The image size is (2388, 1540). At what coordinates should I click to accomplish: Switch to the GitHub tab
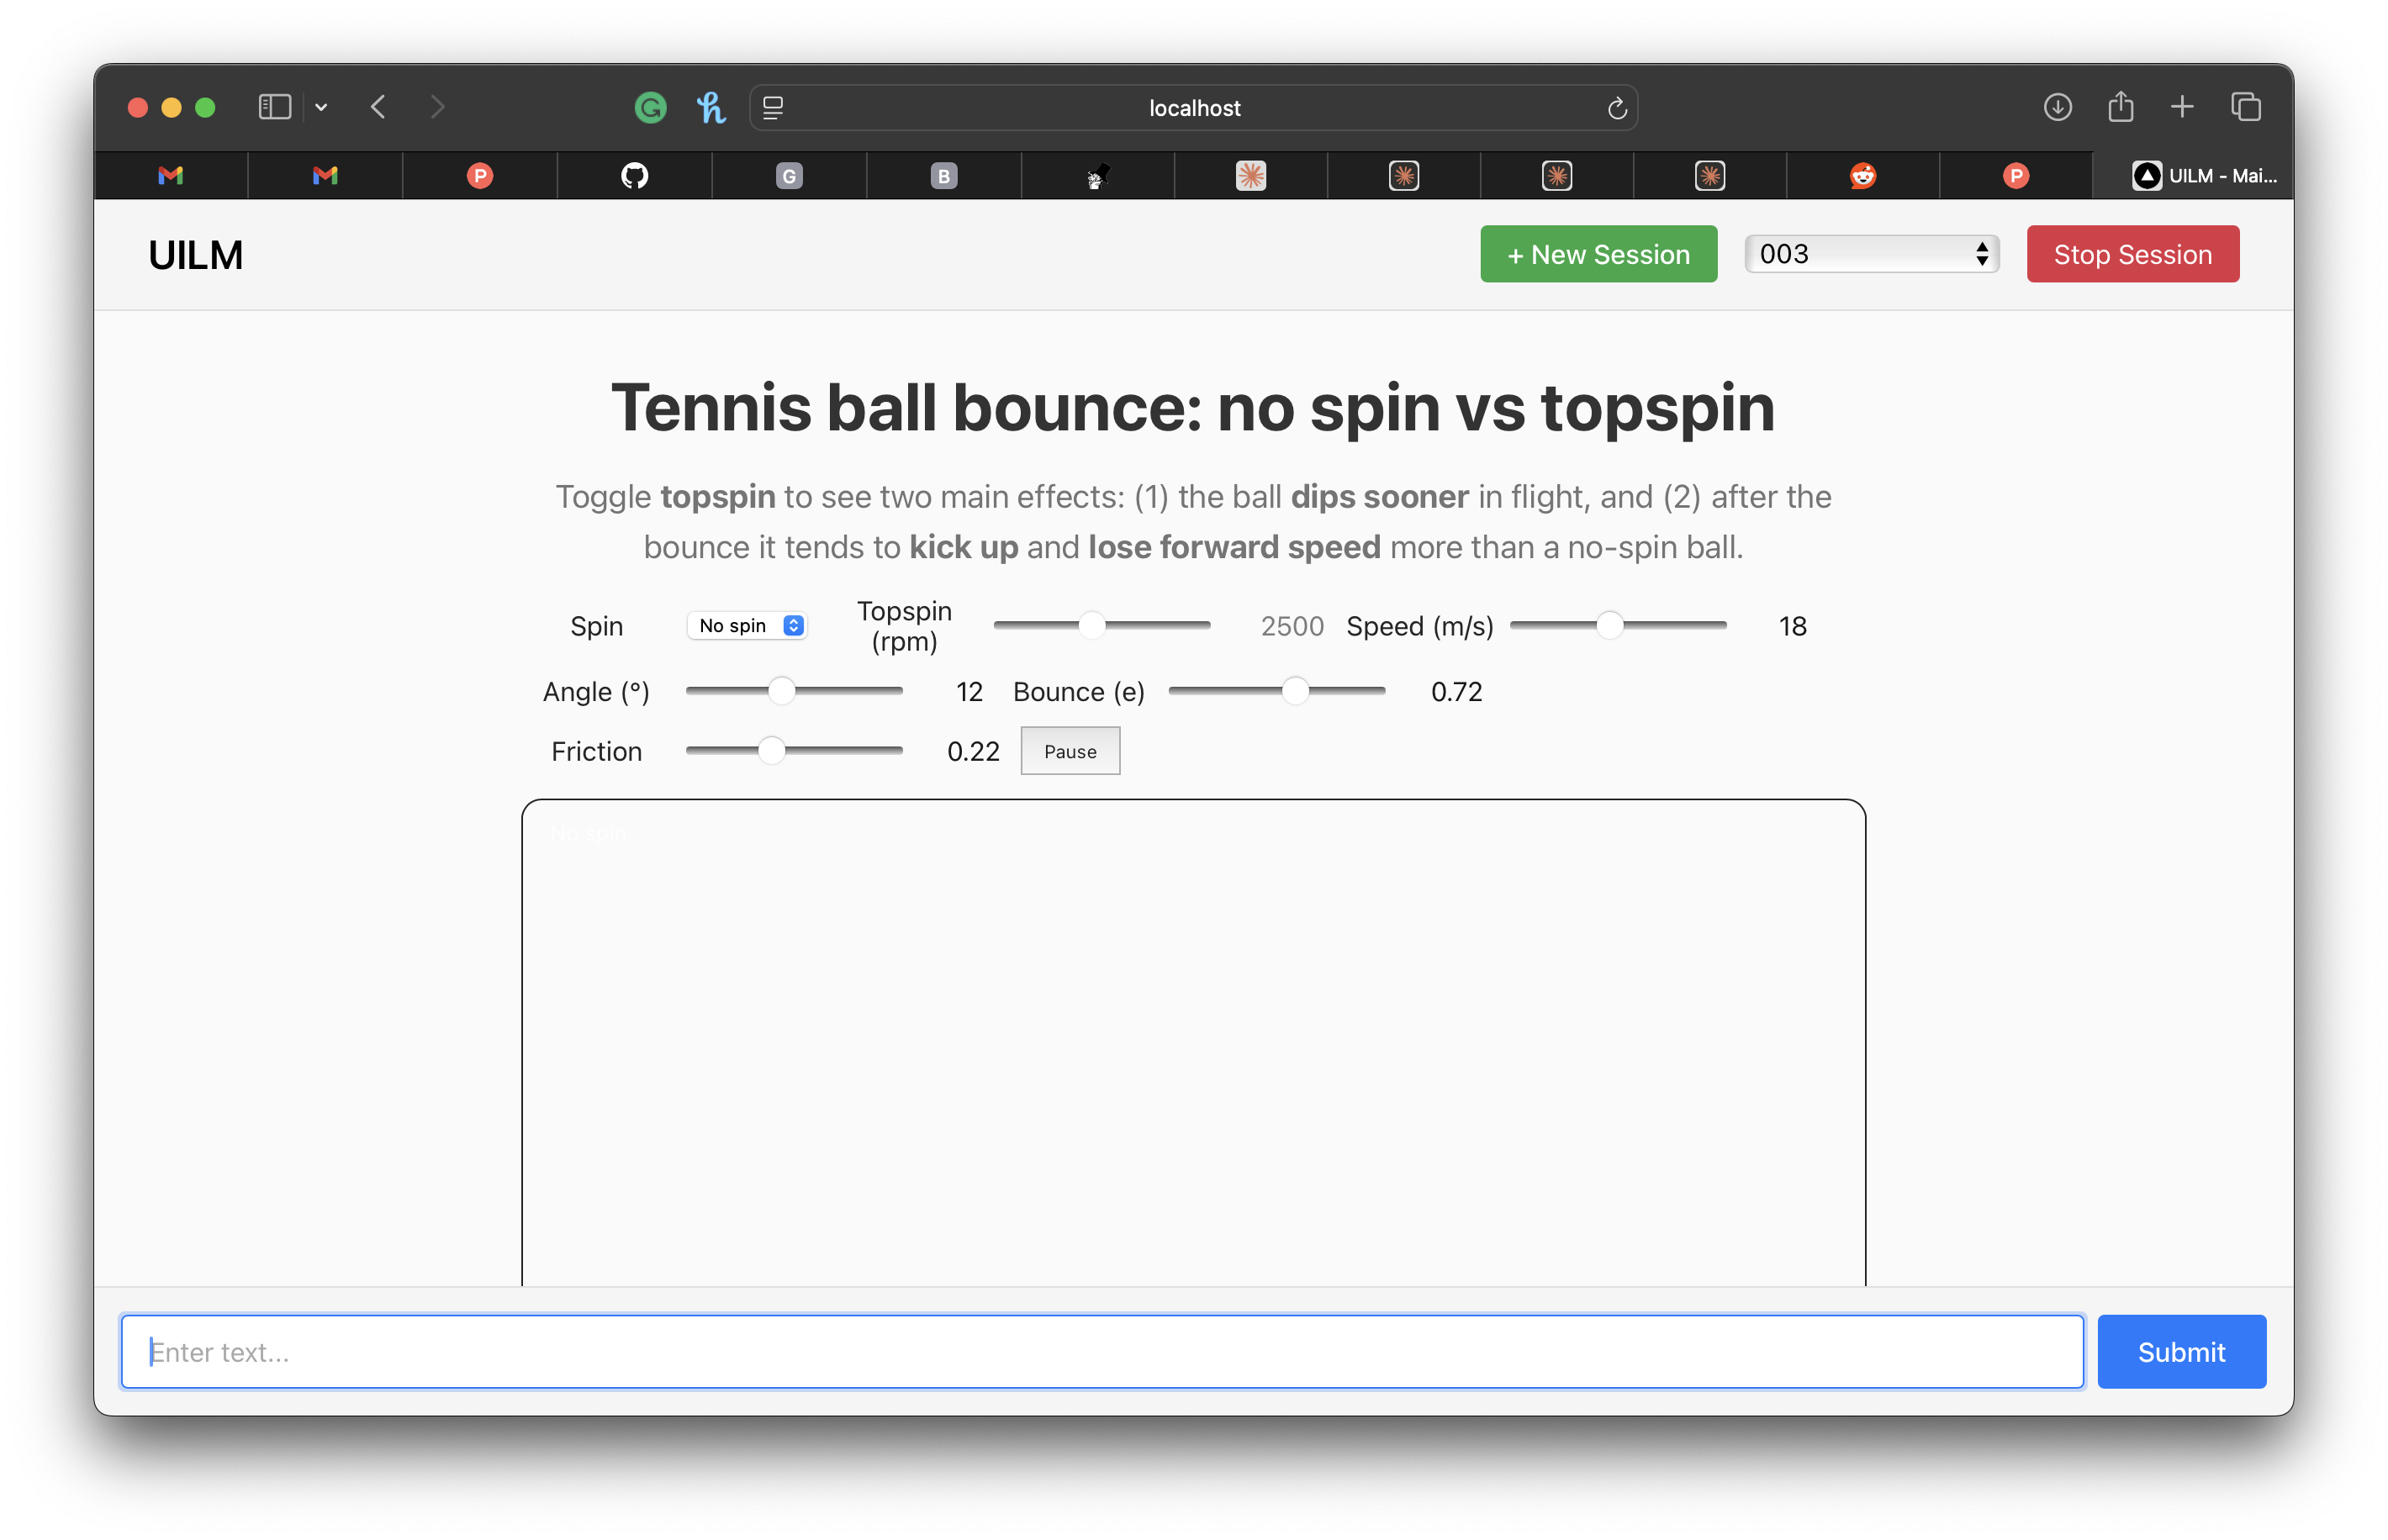pyautogui.click(x=634, y=176)
